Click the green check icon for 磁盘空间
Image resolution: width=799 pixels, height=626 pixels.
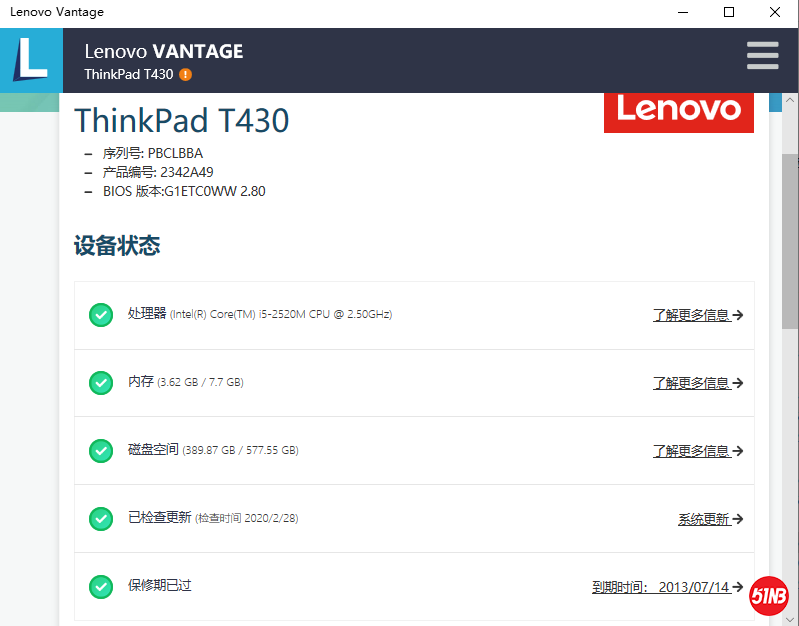click(x=101, y=451)
